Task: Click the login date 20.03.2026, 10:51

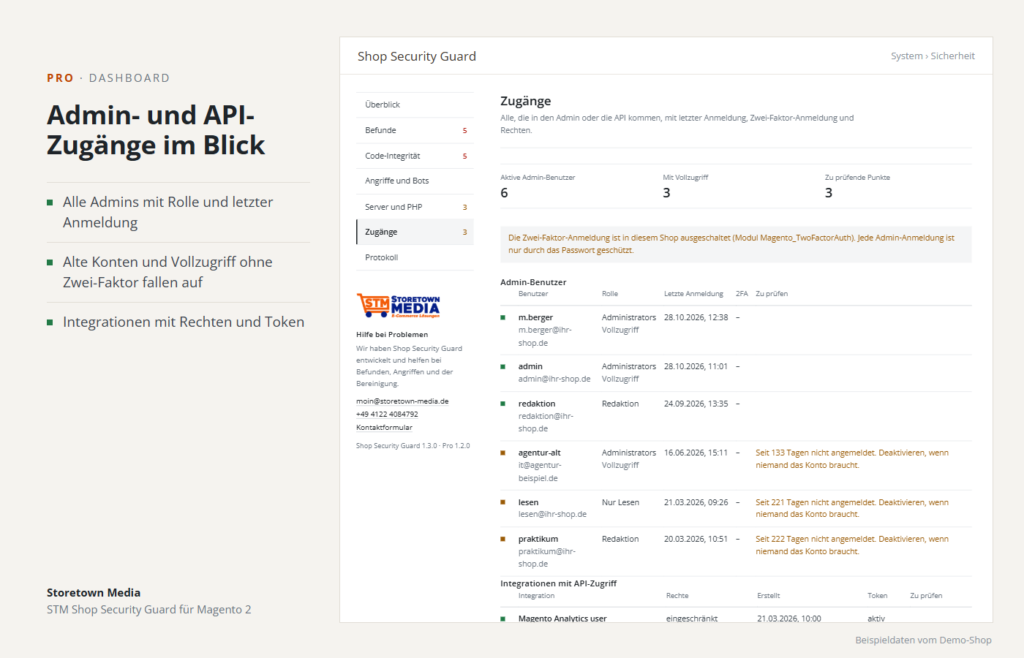Action: click(696, 539)
